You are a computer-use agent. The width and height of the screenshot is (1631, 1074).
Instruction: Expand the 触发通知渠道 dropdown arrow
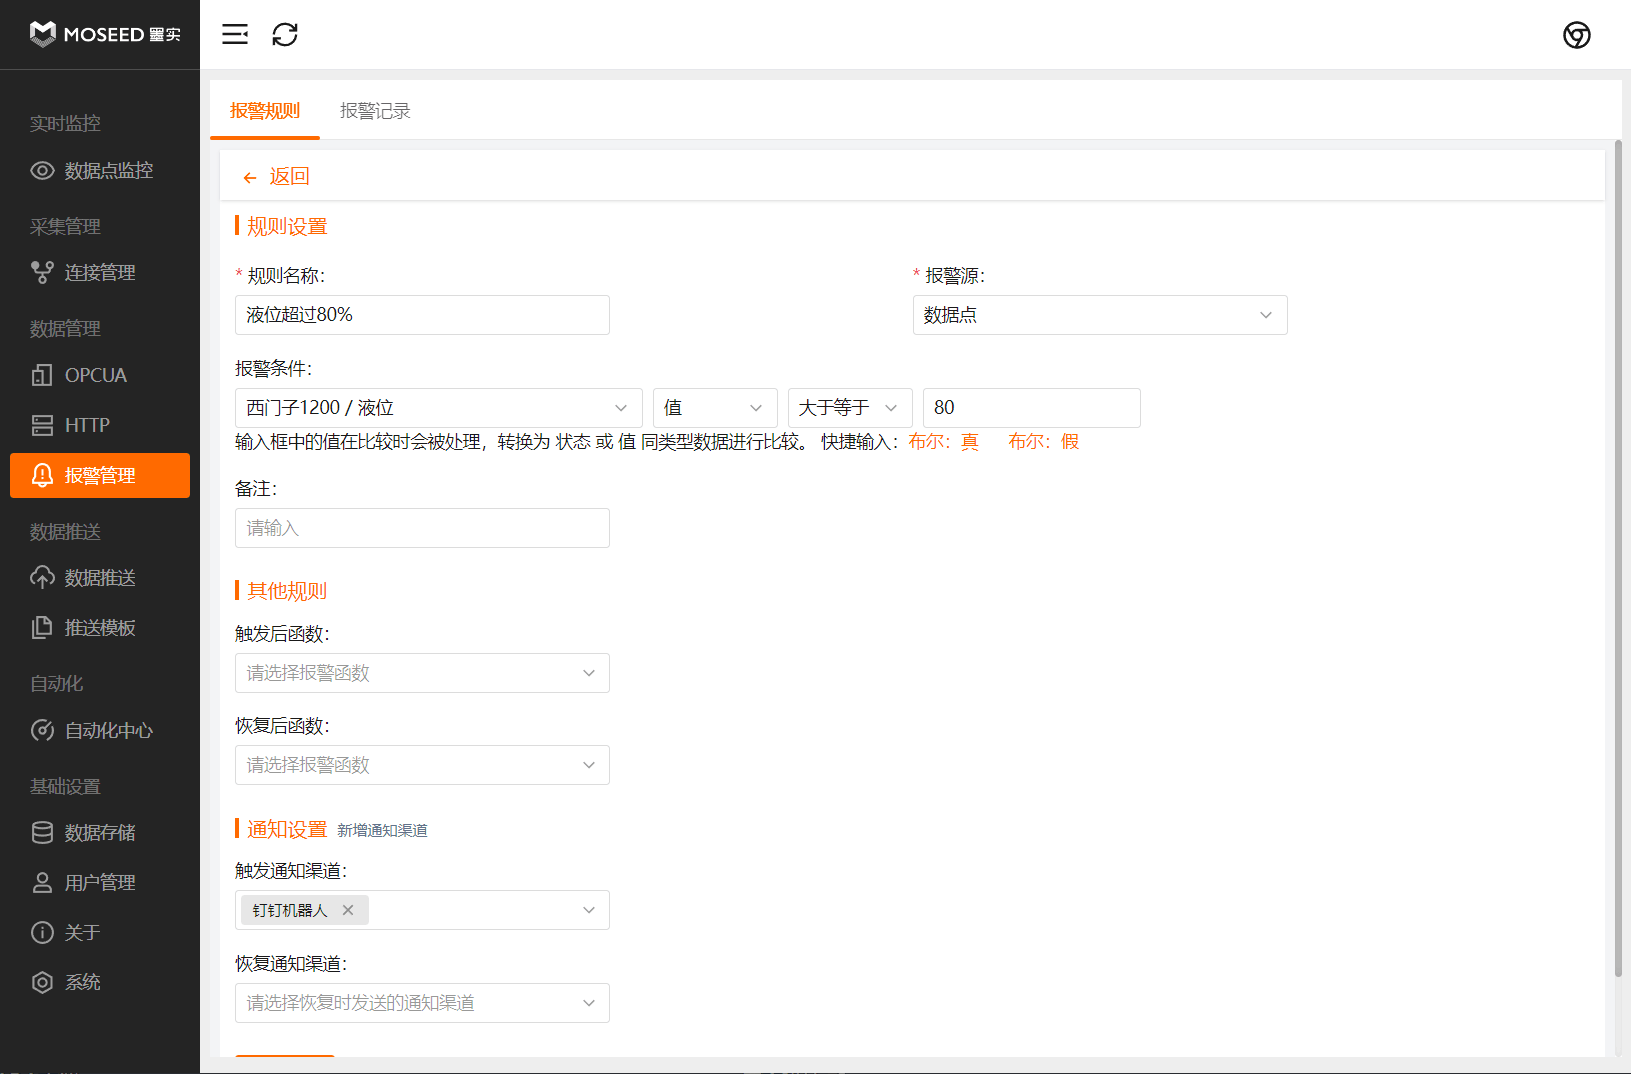pyautogui.click(x=589, y=910)
